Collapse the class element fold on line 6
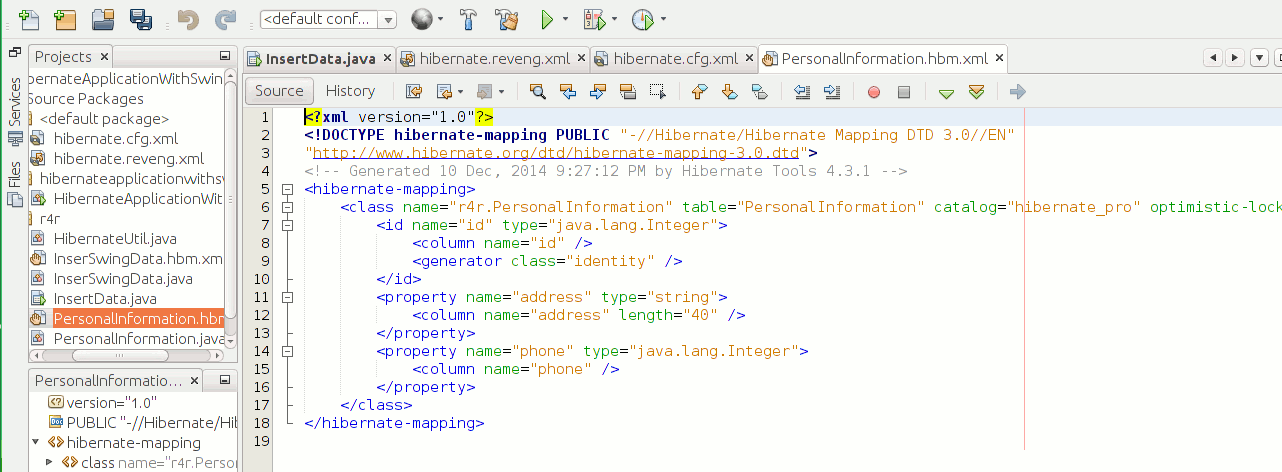Screen dimensions: 1282x472 [287, 207]
